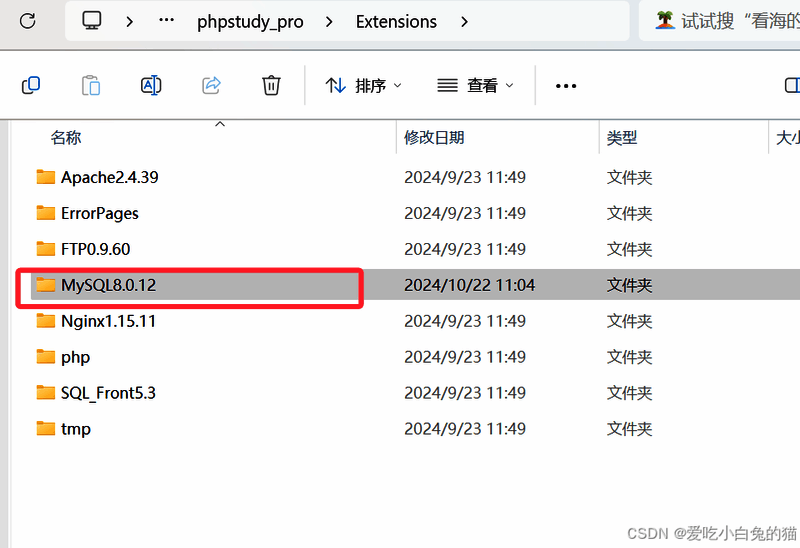The height and width of the screenshot is (548, 800).
Task: Click the folder icon of FTP0.9.60
Action: (45, 248)
